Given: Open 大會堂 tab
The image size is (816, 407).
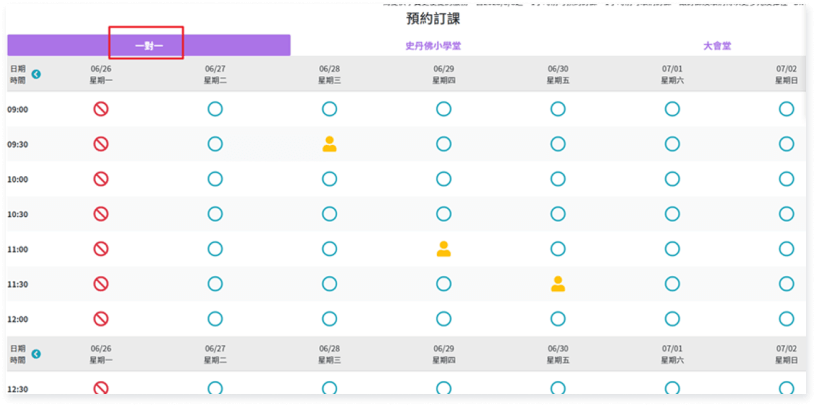Looking at the screenshot, I should [717, 46].
